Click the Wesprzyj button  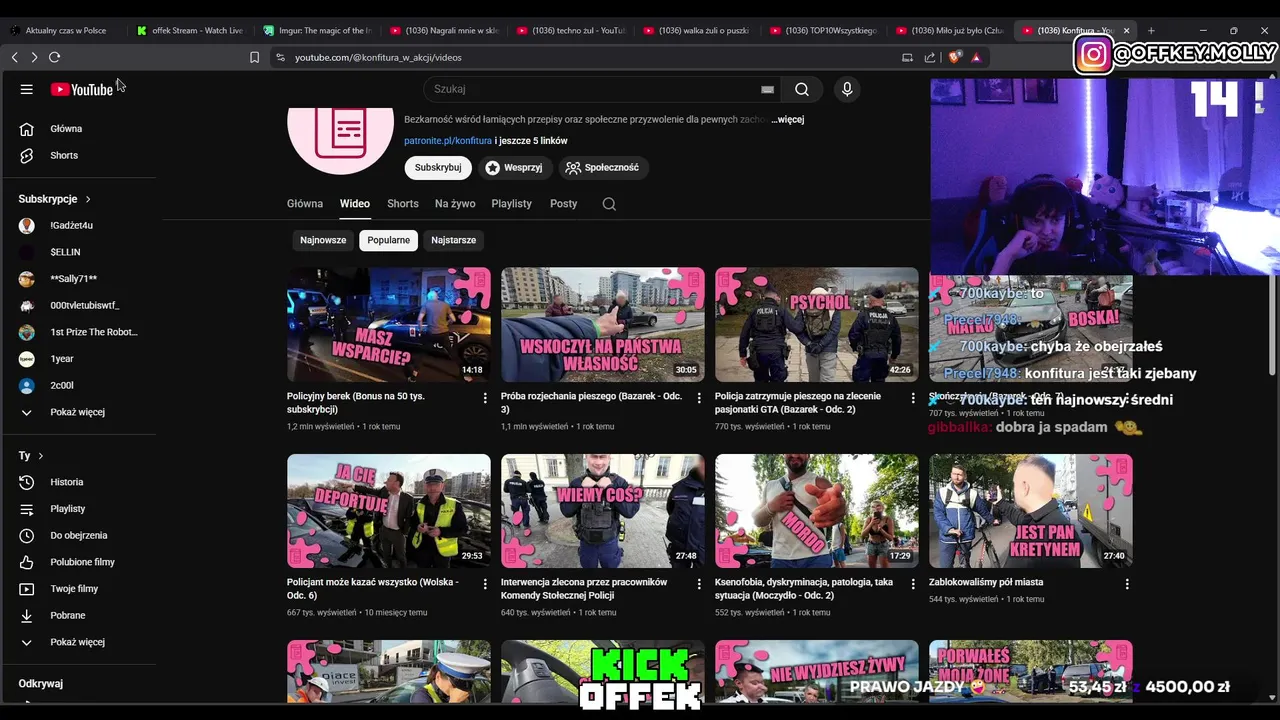coord(514,168)
